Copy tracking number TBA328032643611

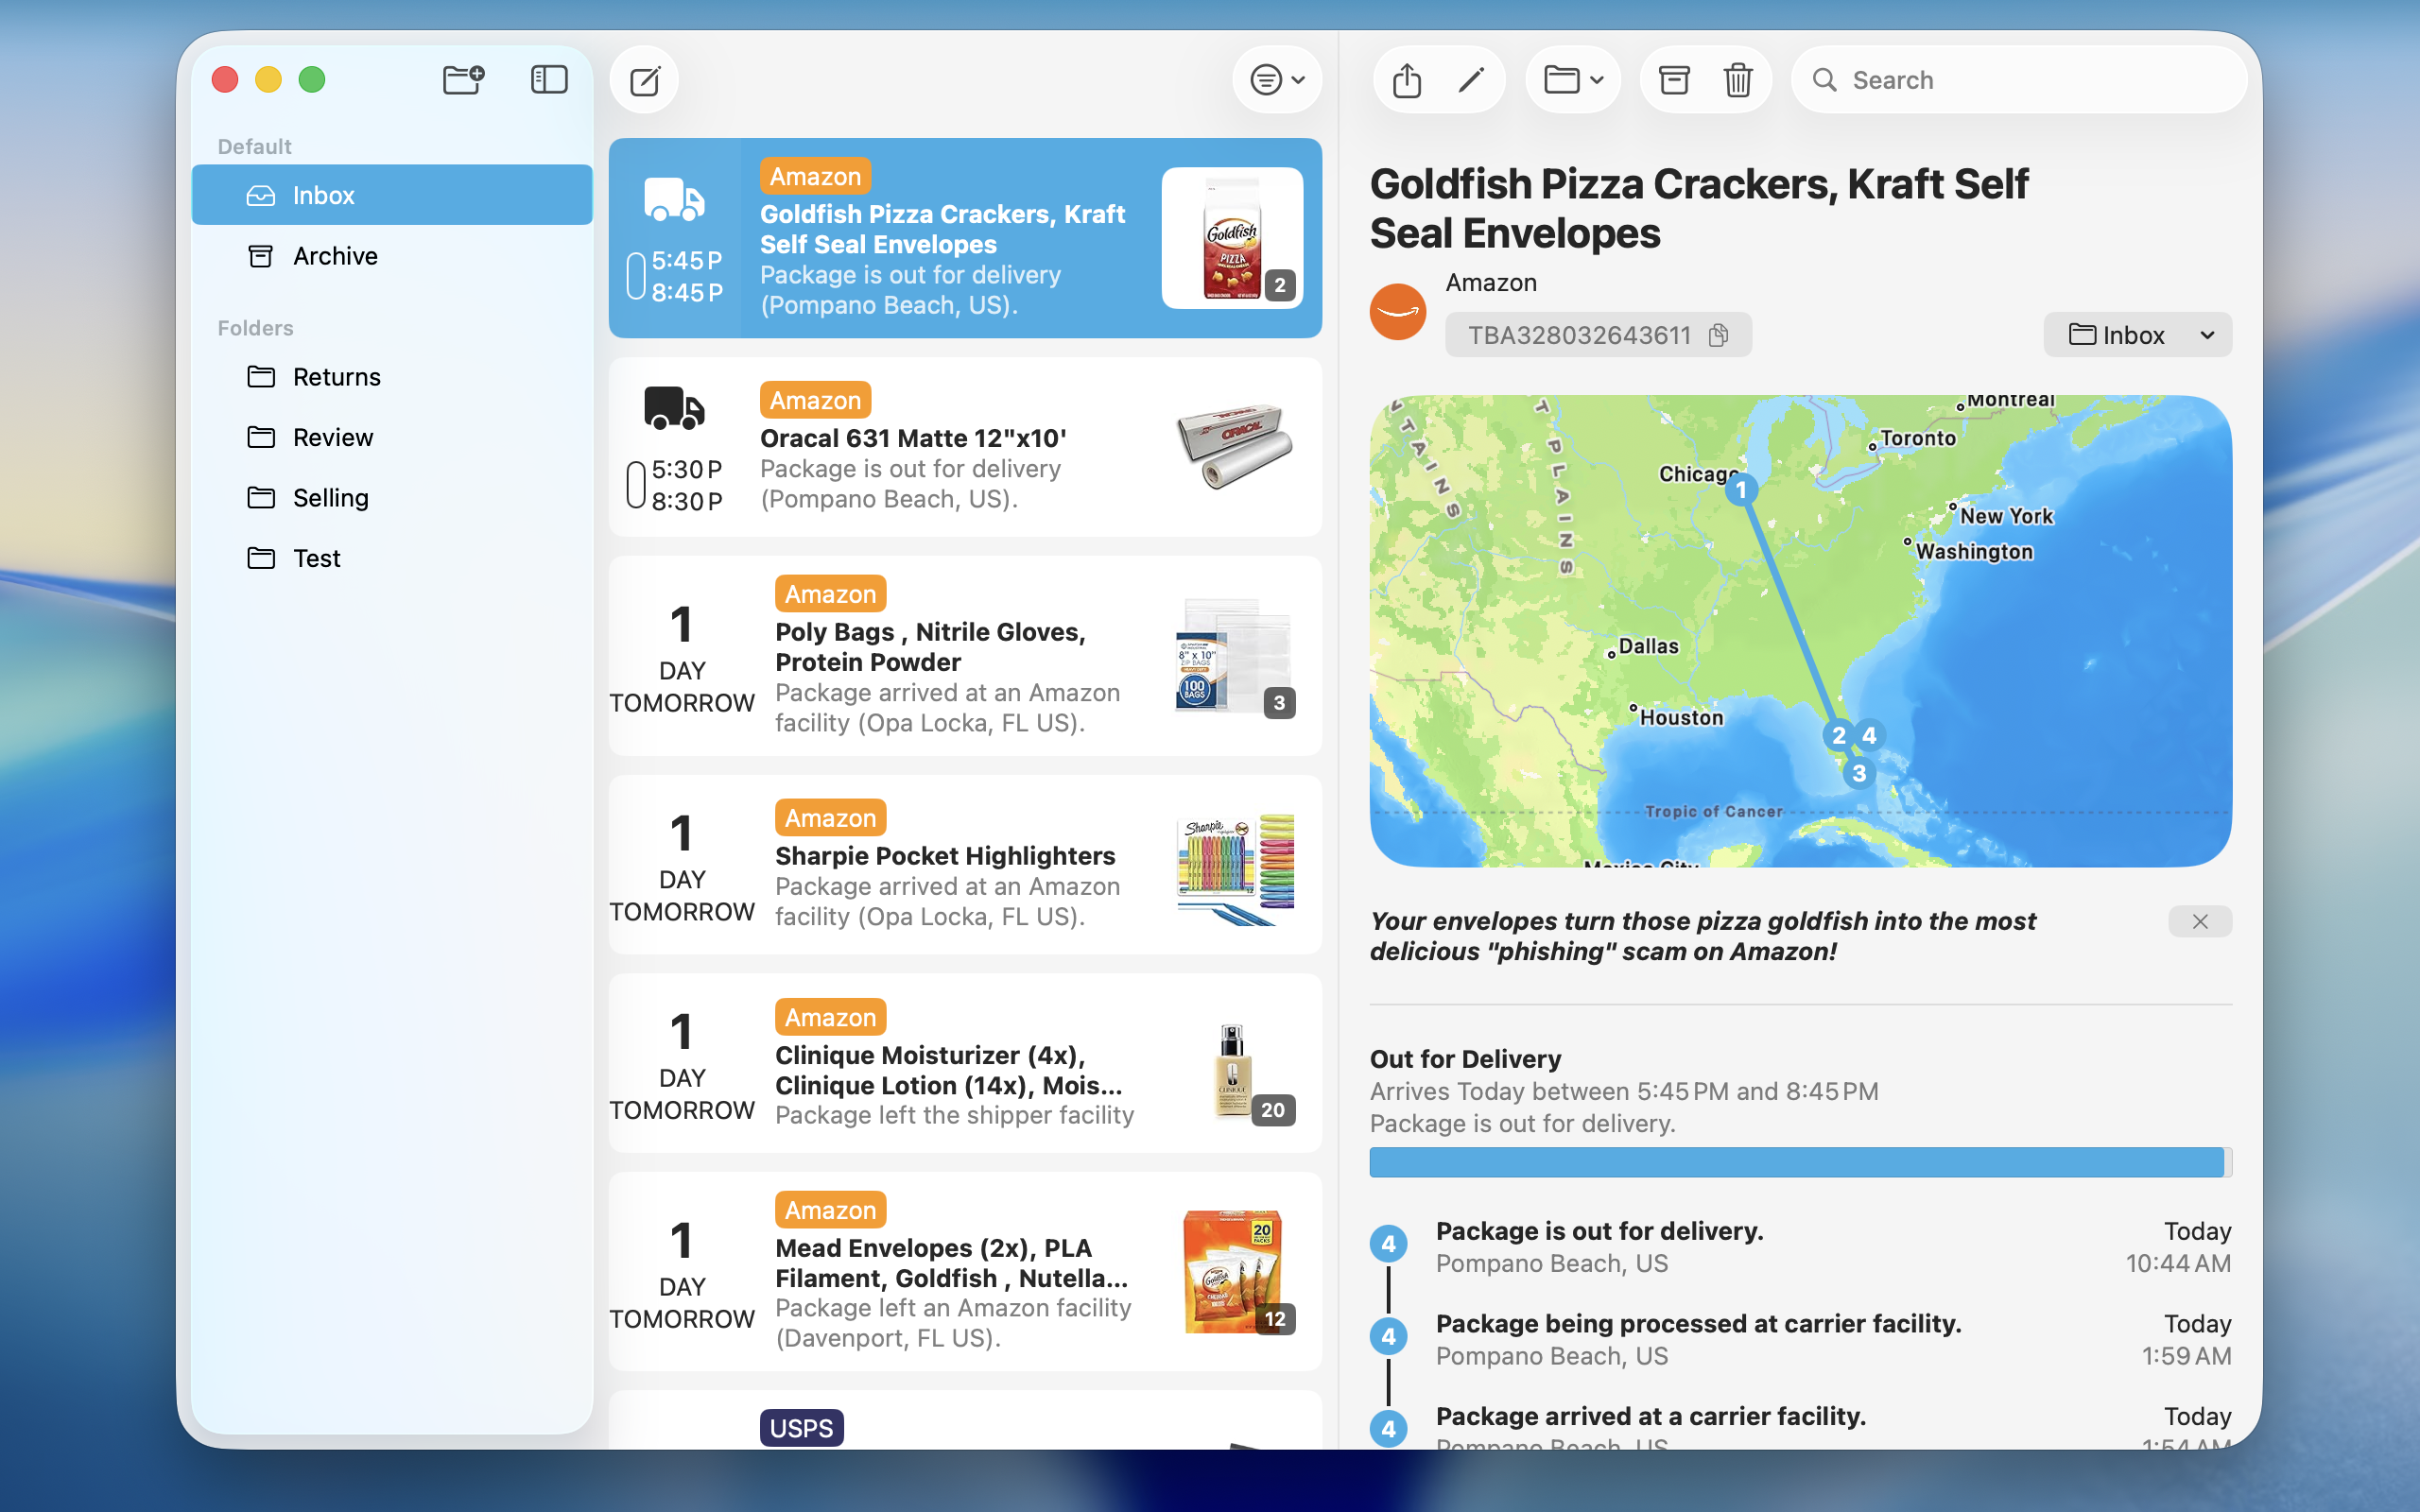(x=1719, y=335)
